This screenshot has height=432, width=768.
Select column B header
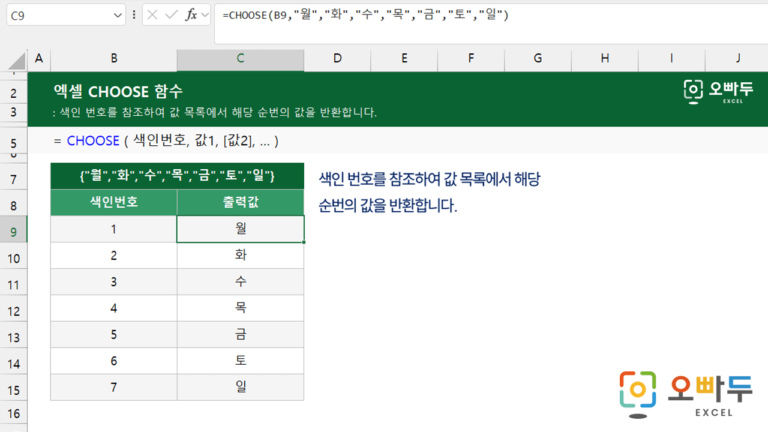(114, 59)
